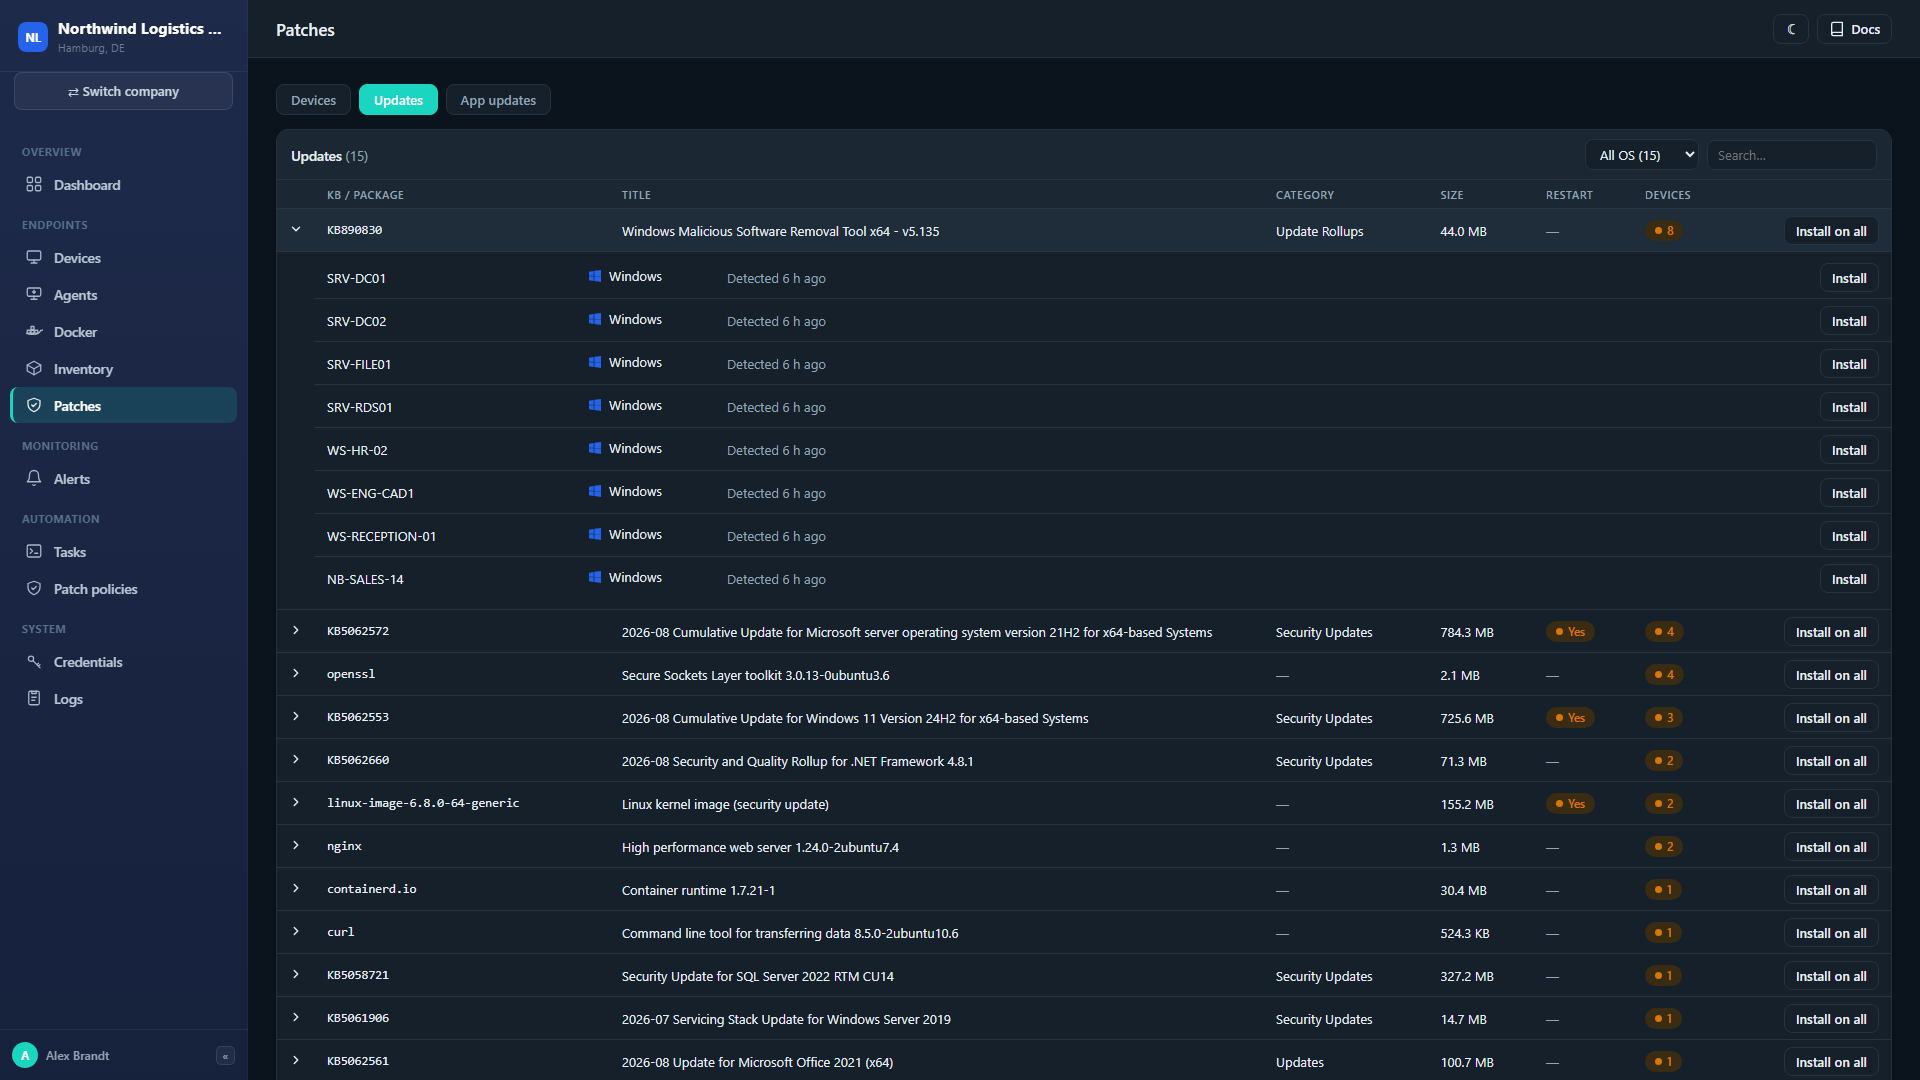Click Windows logo on WS-RECEPTION-01 row
Viewport: 1920px width, 1080px height.
(x=595, y=535)
